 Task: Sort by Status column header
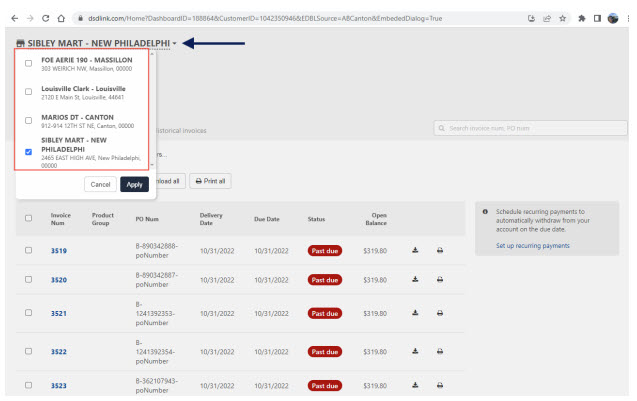tap(316, 219)
